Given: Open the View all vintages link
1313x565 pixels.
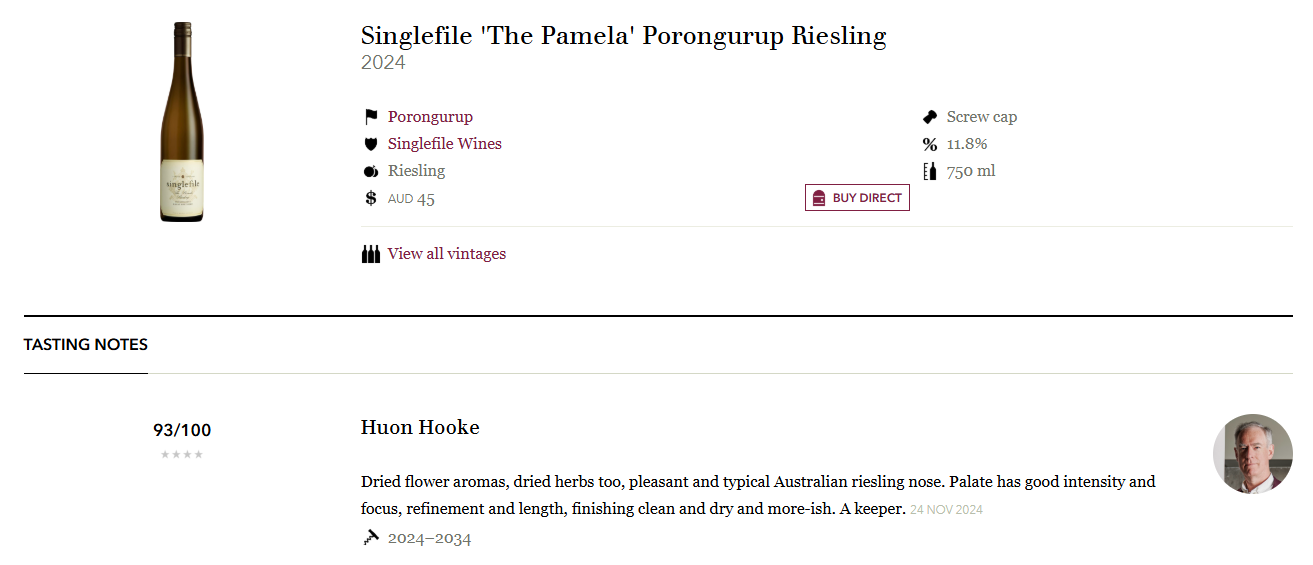Looking at the screenshot, I should [x=447, y=254].
